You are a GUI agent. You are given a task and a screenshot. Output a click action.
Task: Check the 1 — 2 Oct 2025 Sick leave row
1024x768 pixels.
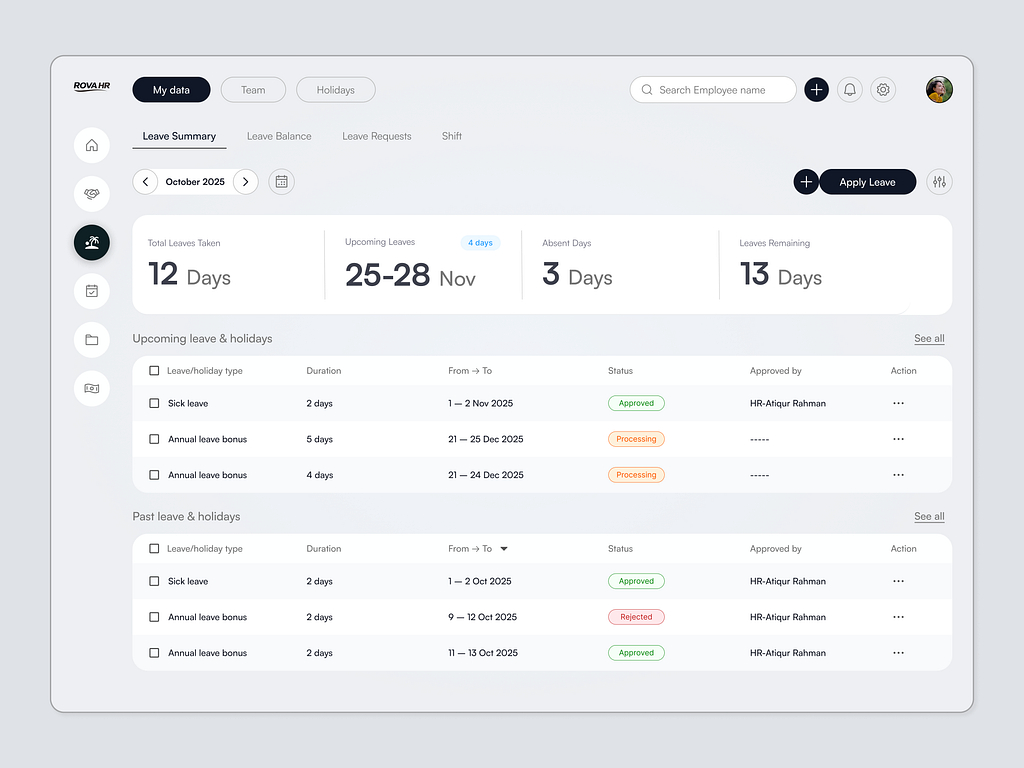click(x=154, y=581)
